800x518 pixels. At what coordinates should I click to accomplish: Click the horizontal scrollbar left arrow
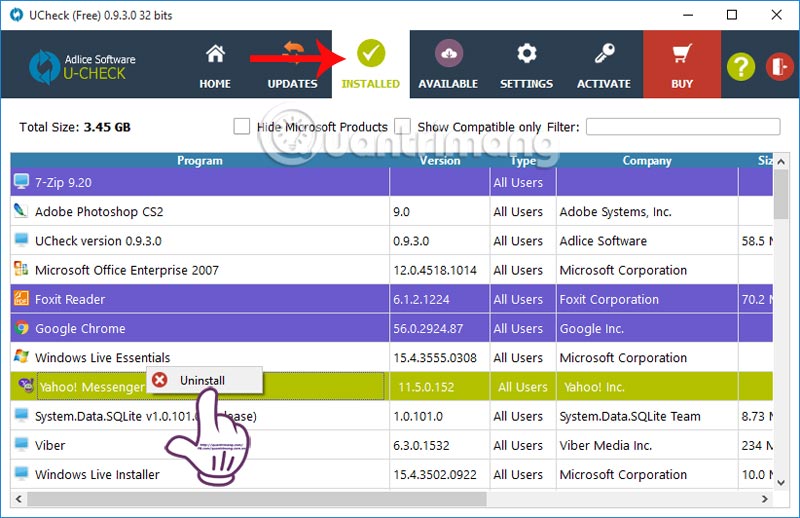click(19, 499)
